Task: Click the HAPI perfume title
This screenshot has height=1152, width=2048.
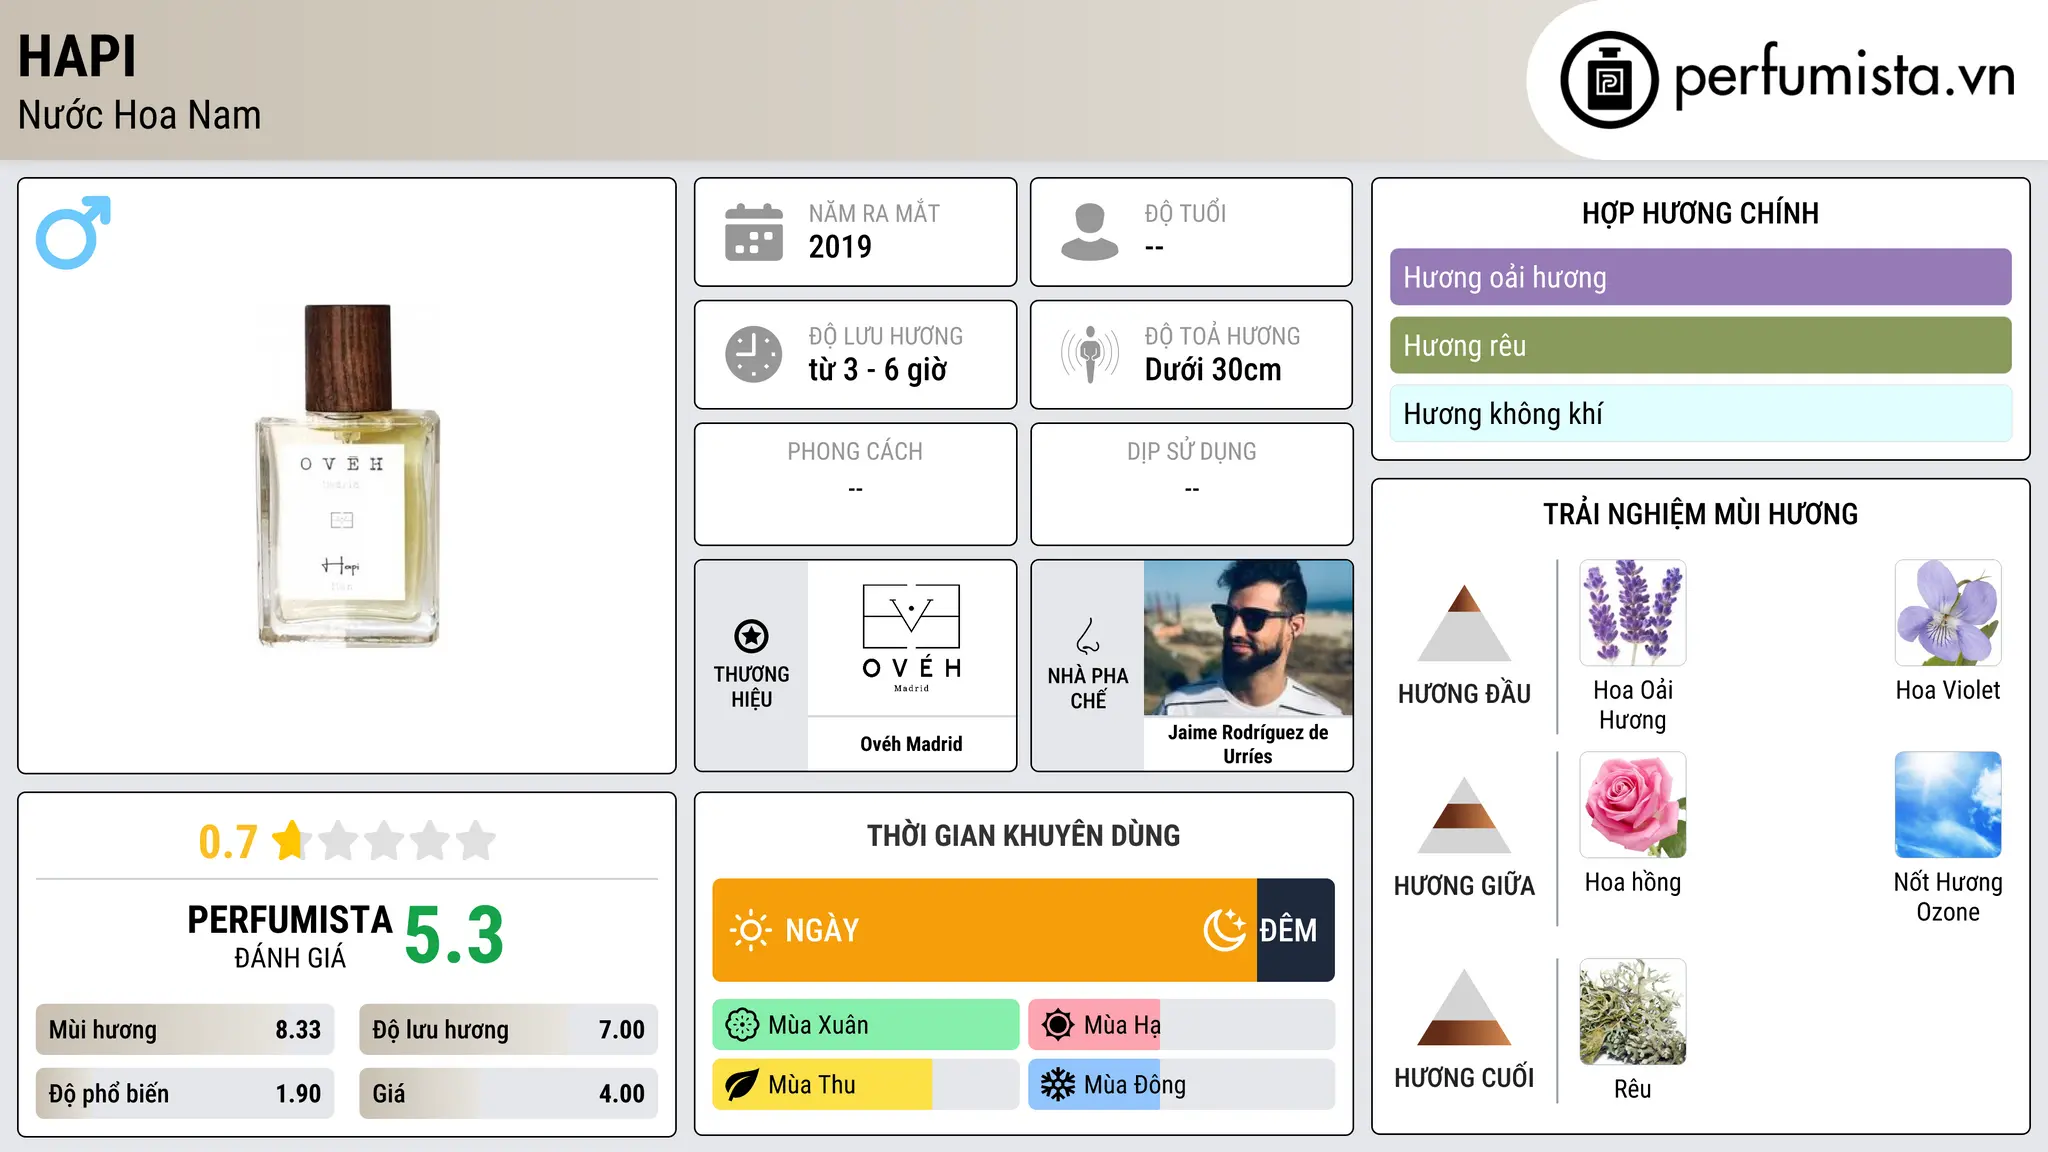Action: (77, 56)
